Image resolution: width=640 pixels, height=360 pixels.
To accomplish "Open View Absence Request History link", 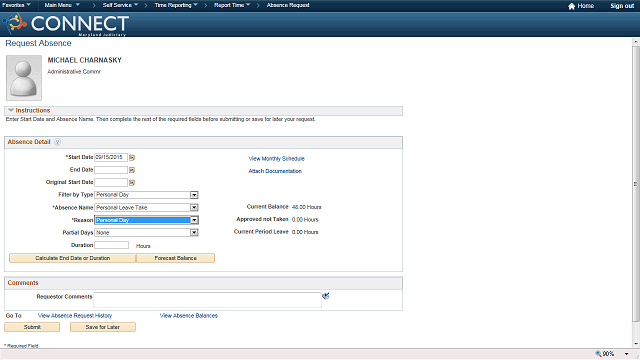I will click(75, 316).
